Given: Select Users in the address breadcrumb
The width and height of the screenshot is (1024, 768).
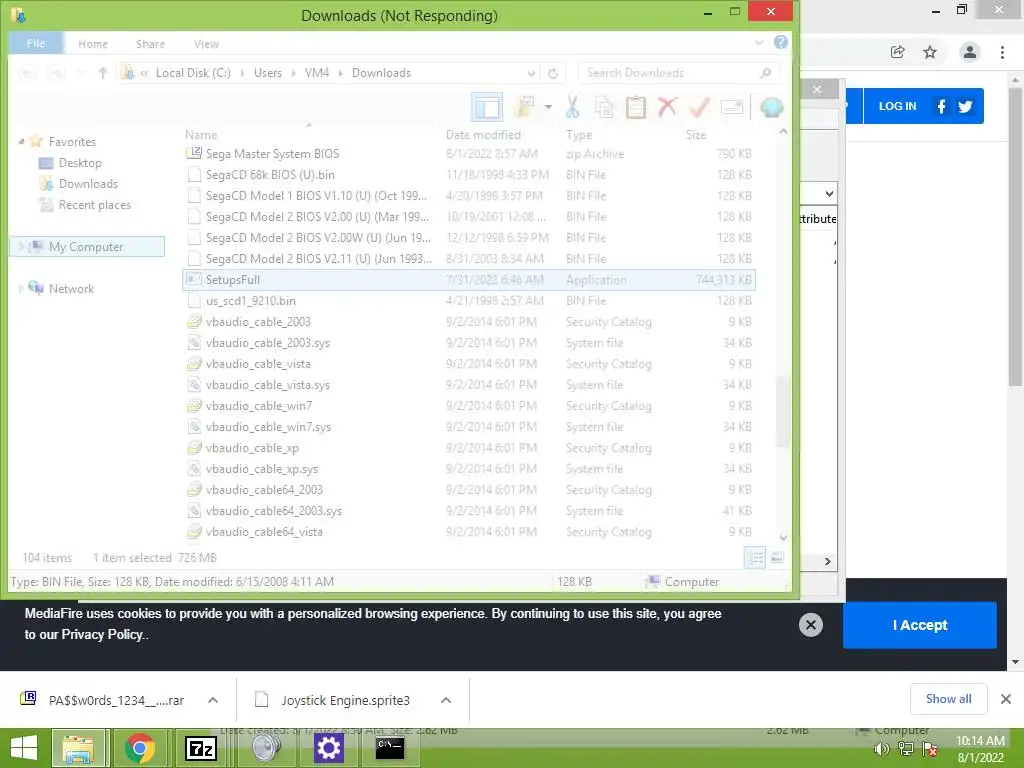Looking at the screenshot, I should 268,73.
